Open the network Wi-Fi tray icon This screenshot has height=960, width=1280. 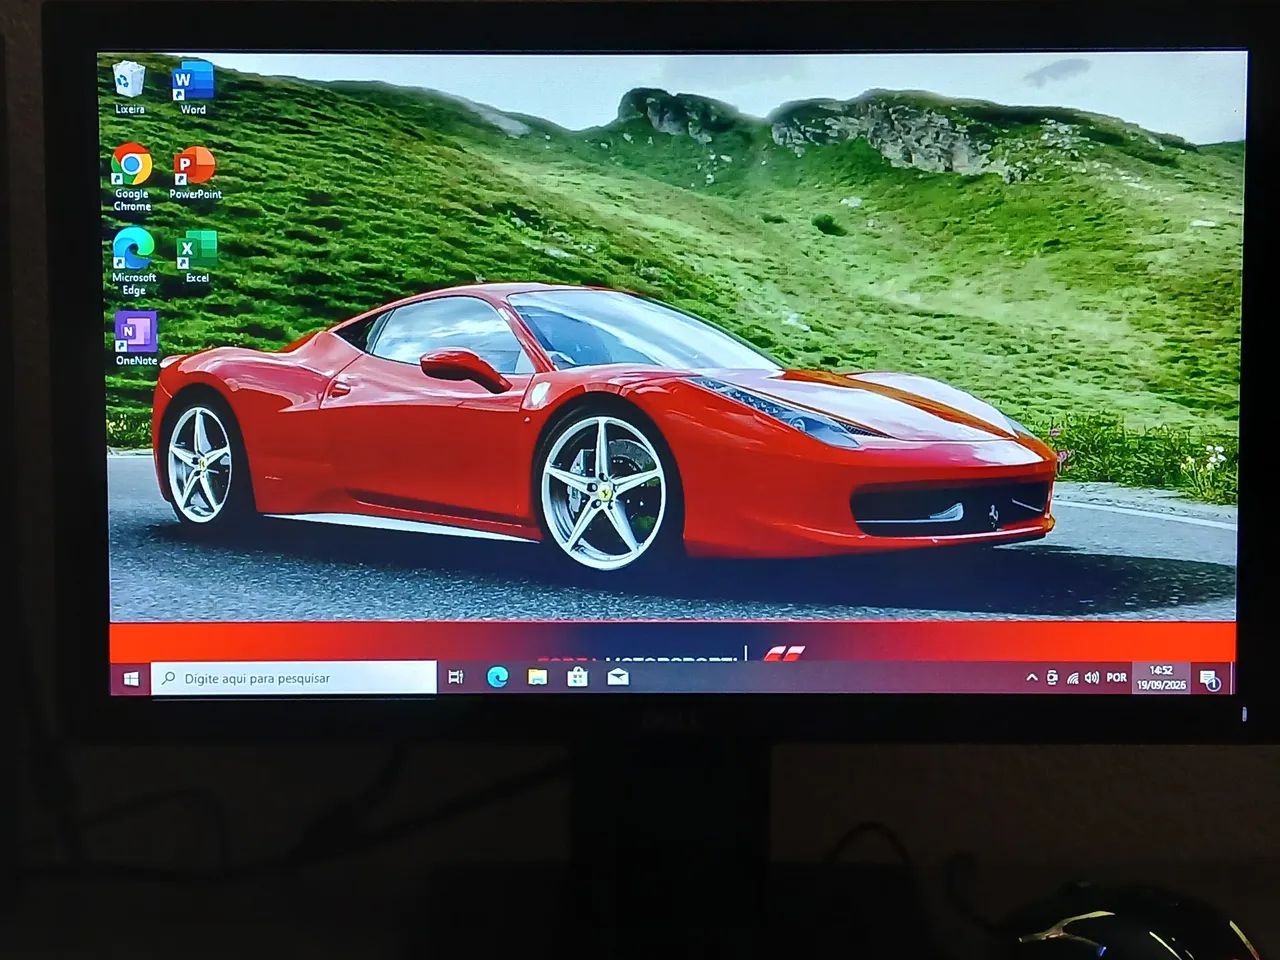[x=1073, y=677]
